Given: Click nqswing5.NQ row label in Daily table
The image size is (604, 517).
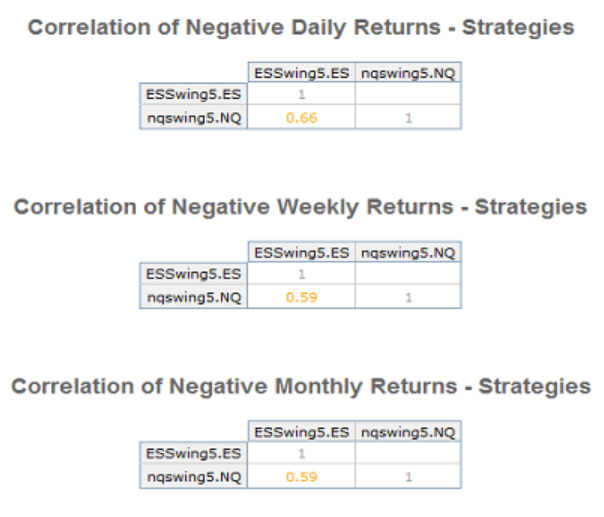Looking at the screenshot, I should click(194, 118).
